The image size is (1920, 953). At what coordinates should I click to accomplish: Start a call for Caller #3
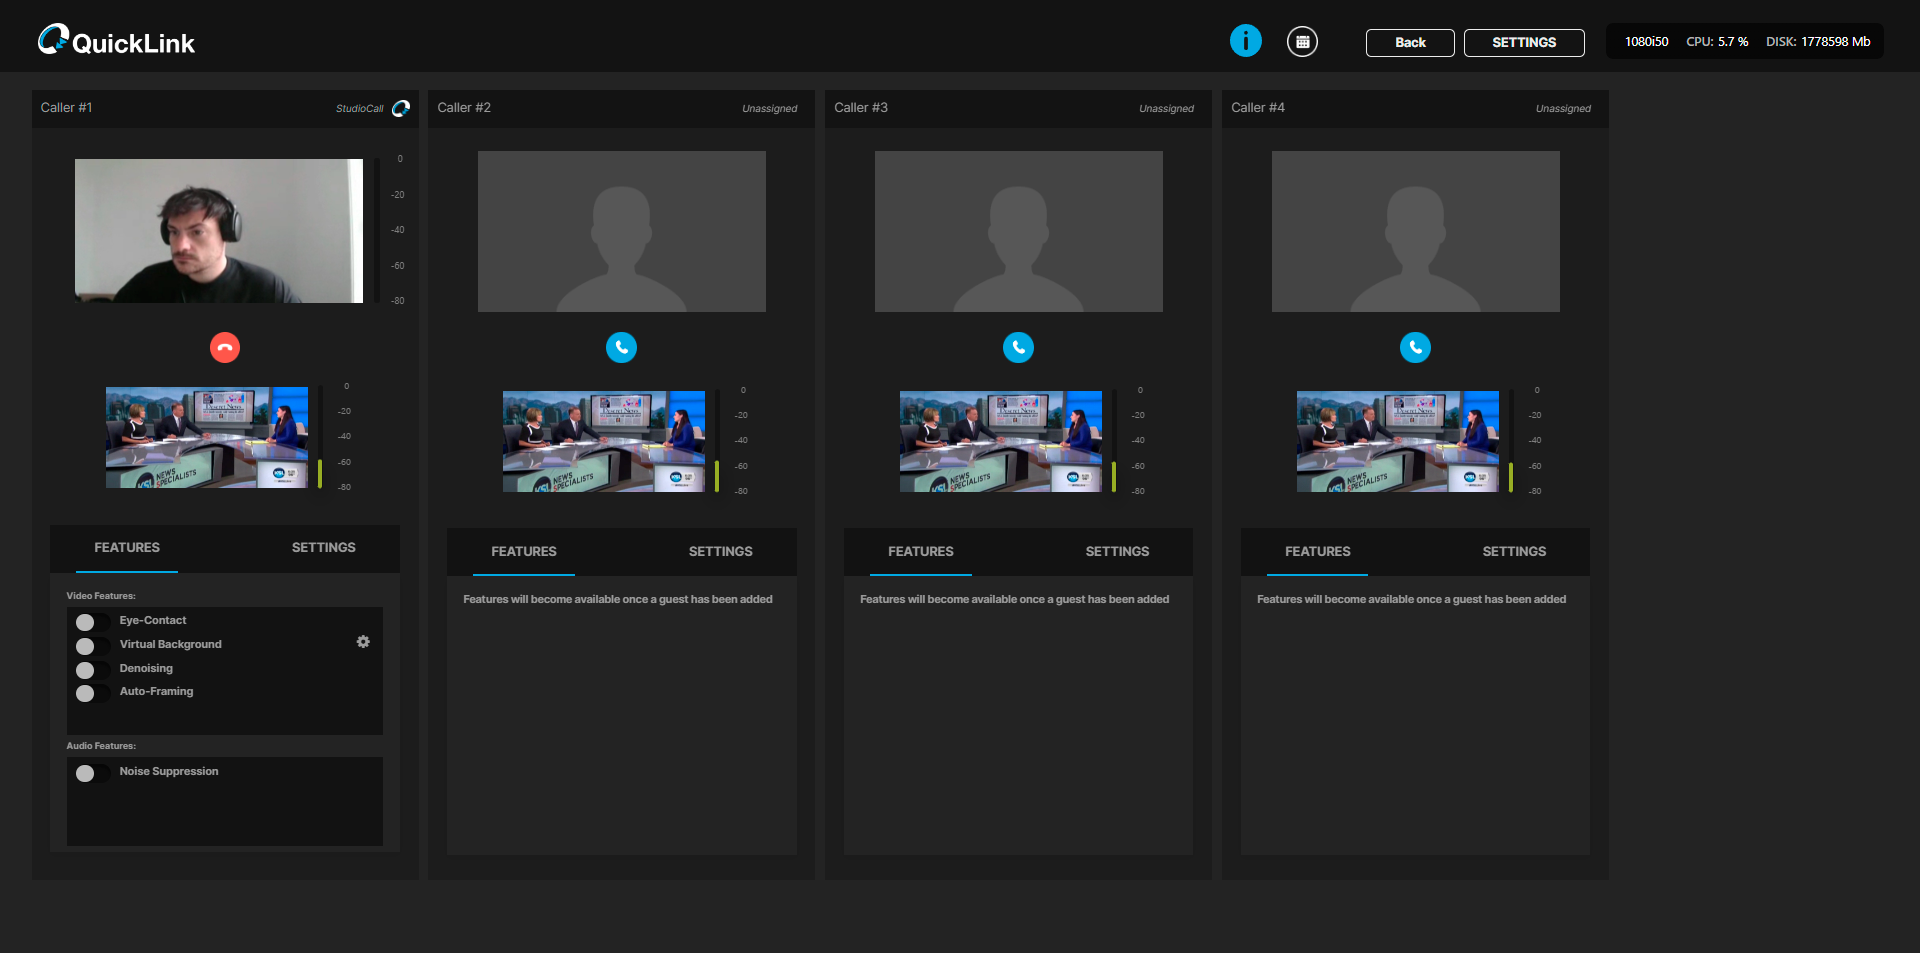click(1018, 348)
